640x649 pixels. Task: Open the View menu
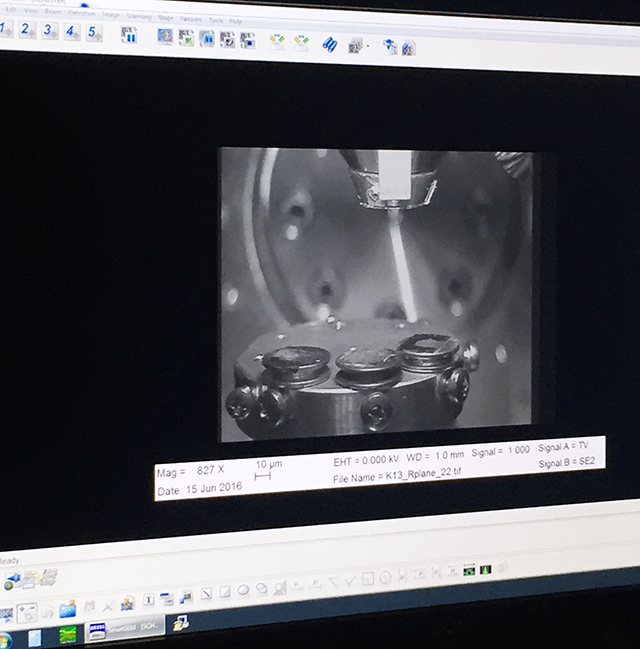click(x=31, y=10)
